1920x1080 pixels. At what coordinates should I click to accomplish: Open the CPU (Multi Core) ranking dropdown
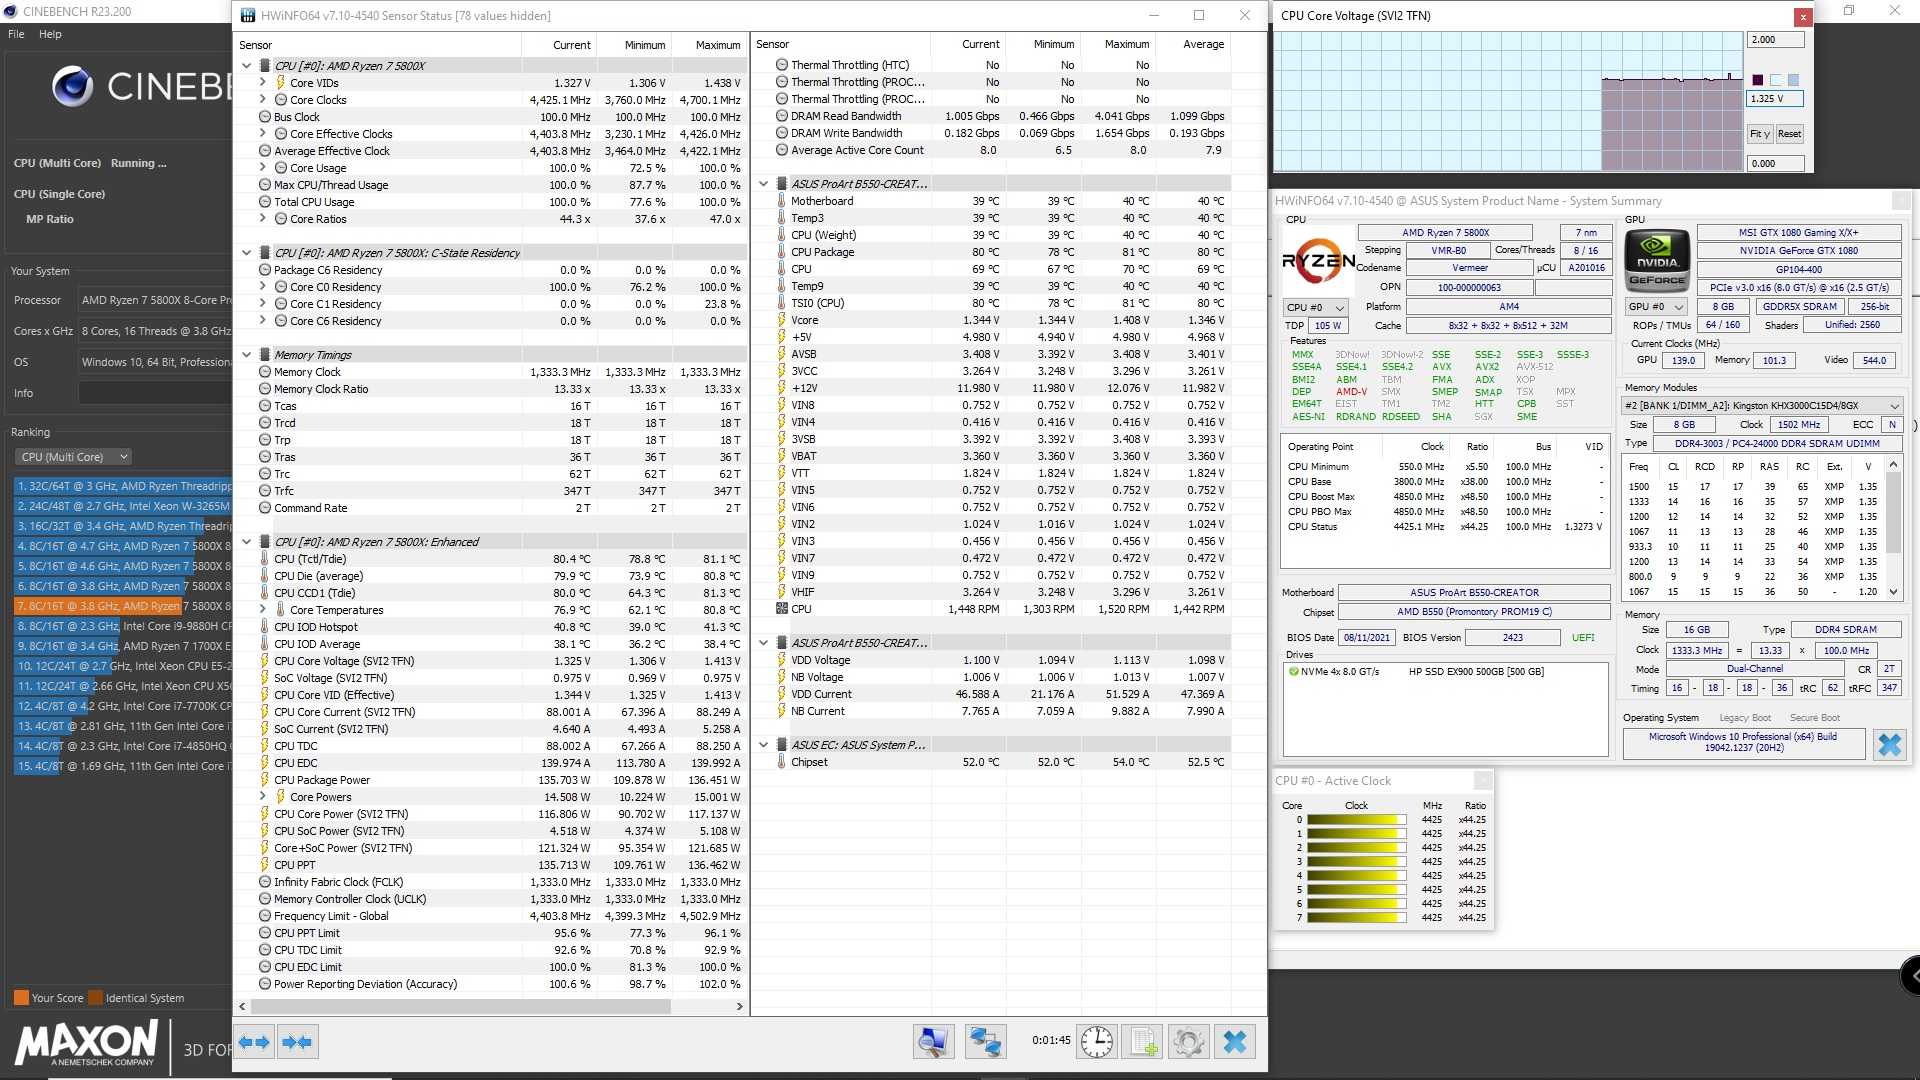(x=74, y=457)
